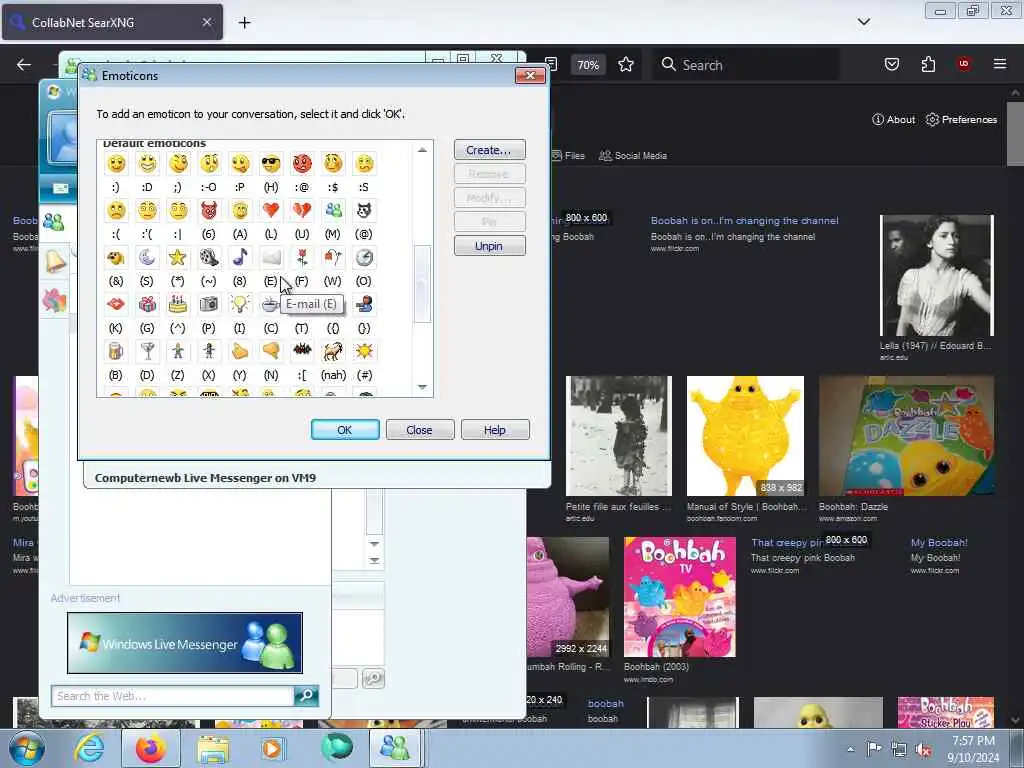Screen dimensions: 1024x768
Task: Bookmark page with star icon
Action: tap(626, 65)
